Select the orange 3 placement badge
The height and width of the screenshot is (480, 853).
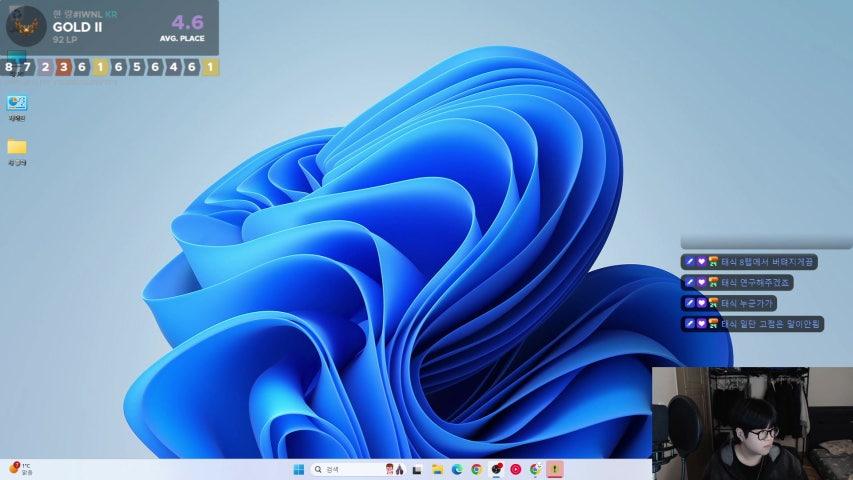tap(63, 67)
